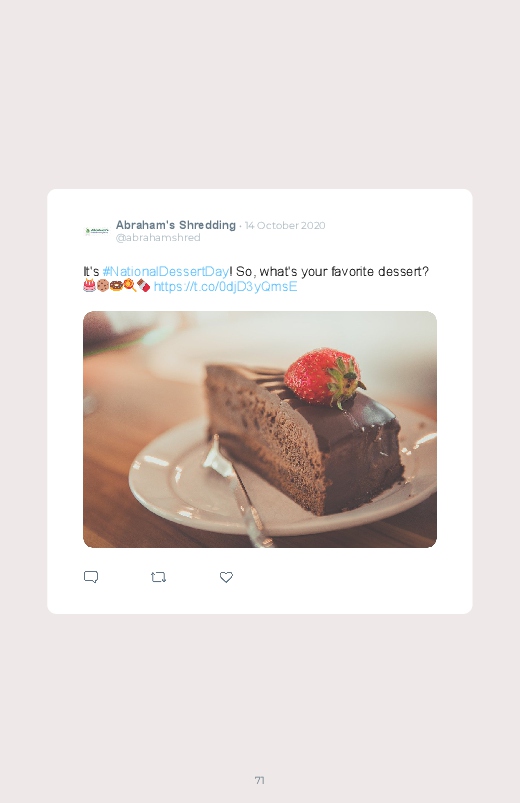Click the word "It's" starting the tweet
Viewport: 520px width, 803px height.
[x=91, y=271]
